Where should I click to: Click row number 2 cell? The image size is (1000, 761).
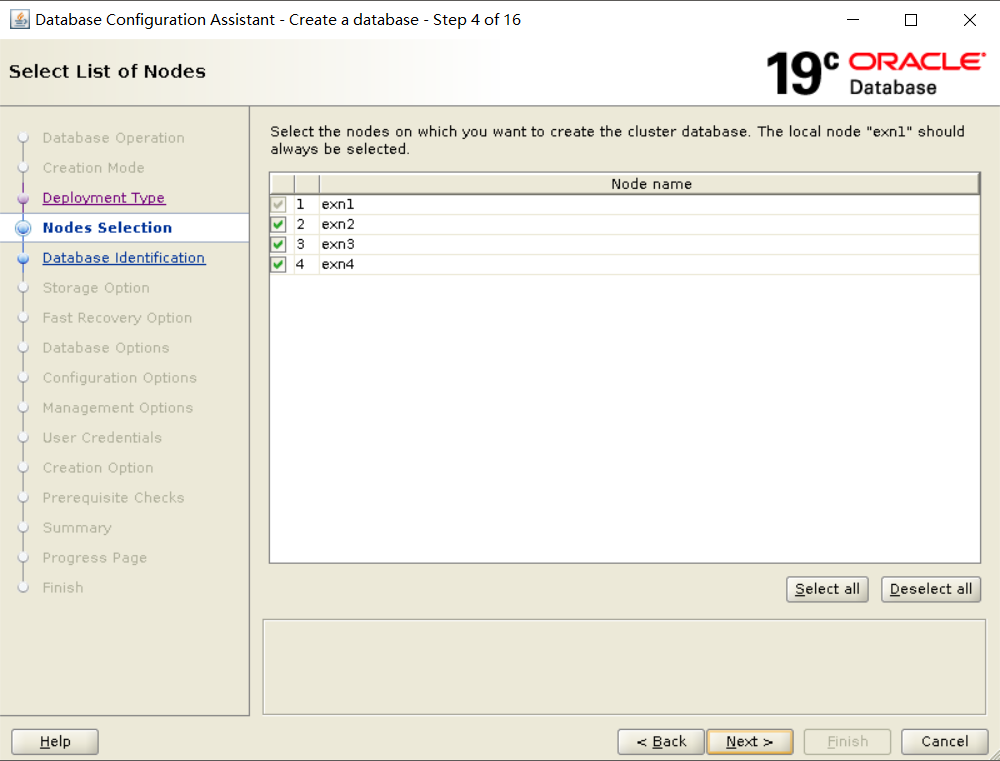[307, 225]
